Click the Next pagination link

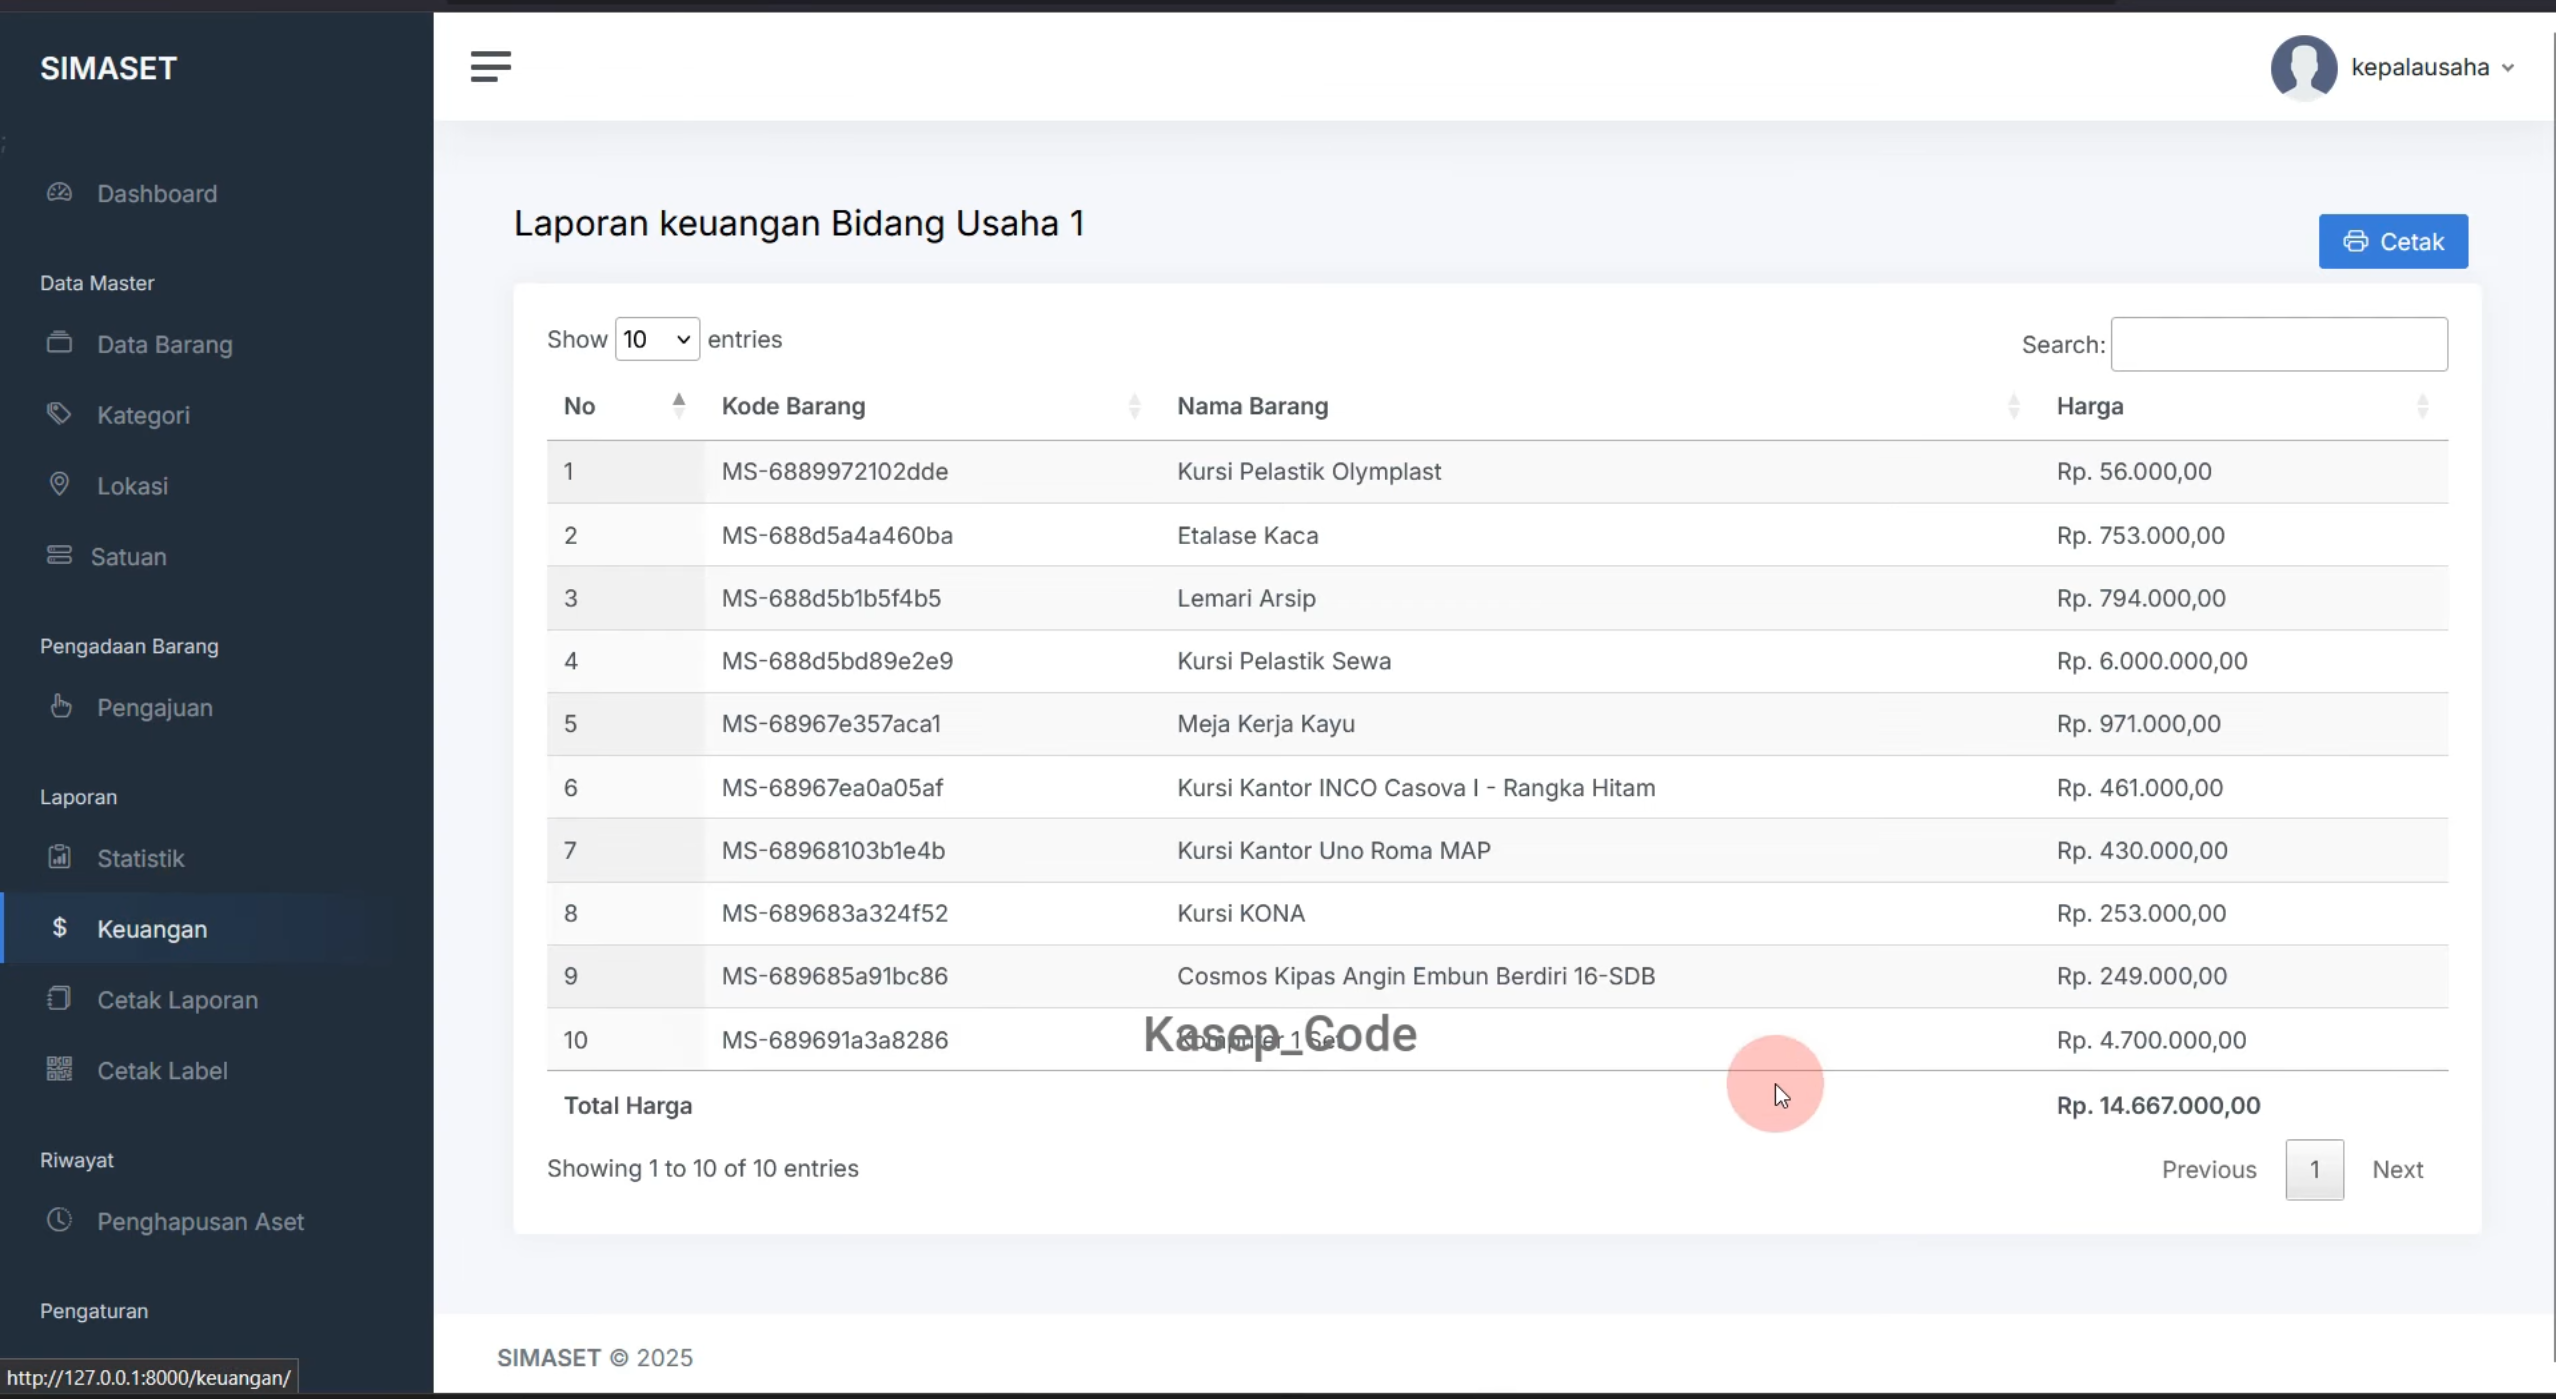tap(2398, 1169)
